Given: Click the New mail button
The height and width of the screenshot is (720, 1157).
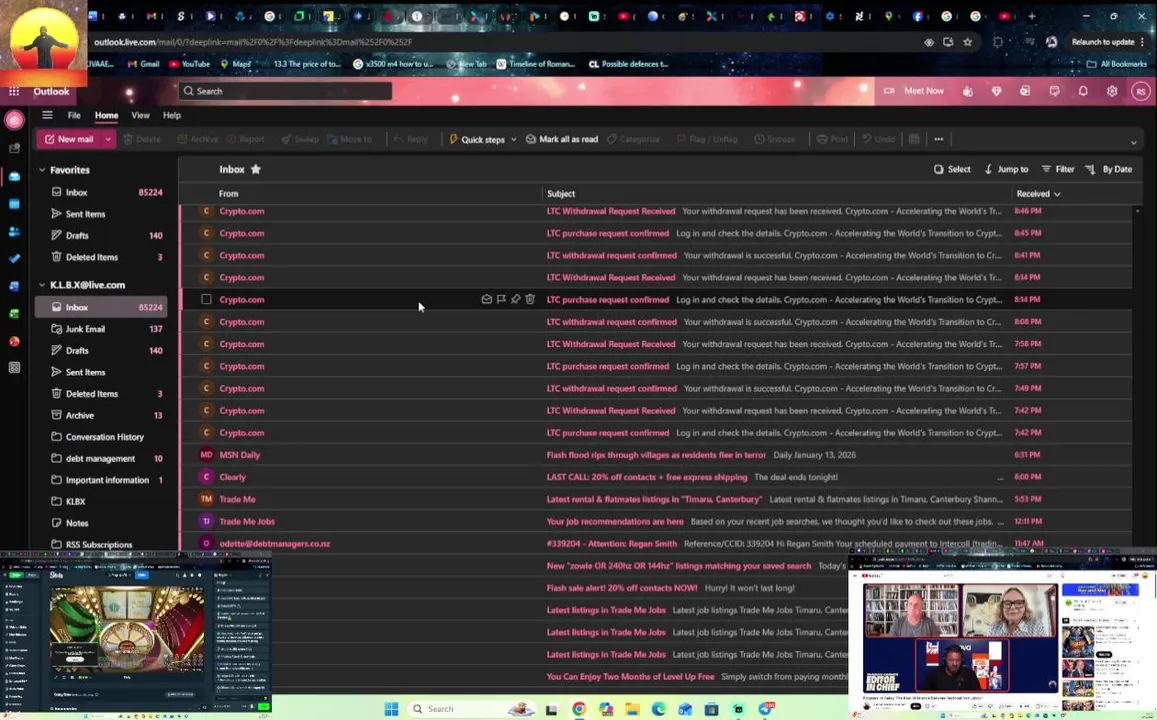Looking at the screenshot, I should point(69,139).
